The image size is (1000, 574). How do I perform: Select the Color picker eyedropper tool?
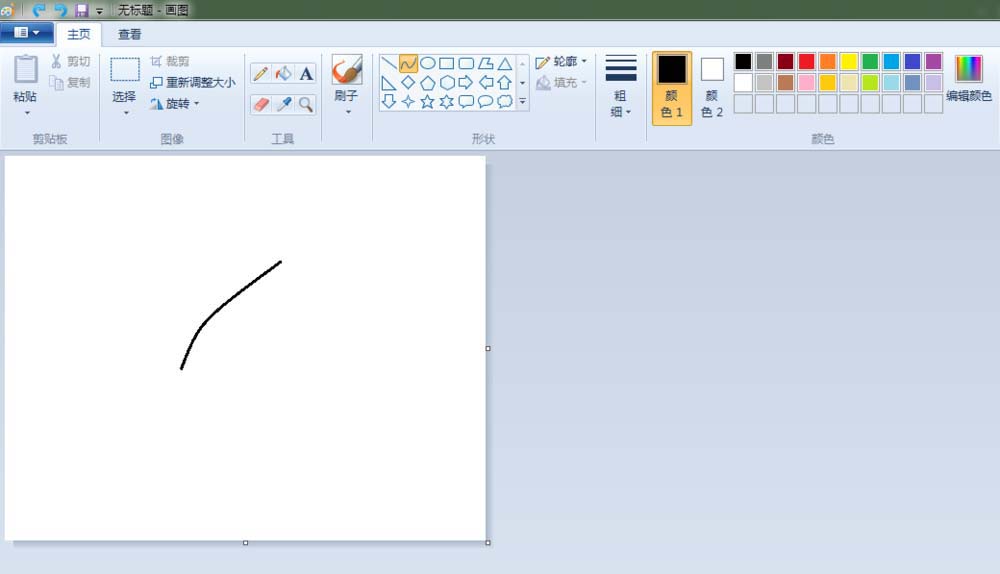[284, 104]
